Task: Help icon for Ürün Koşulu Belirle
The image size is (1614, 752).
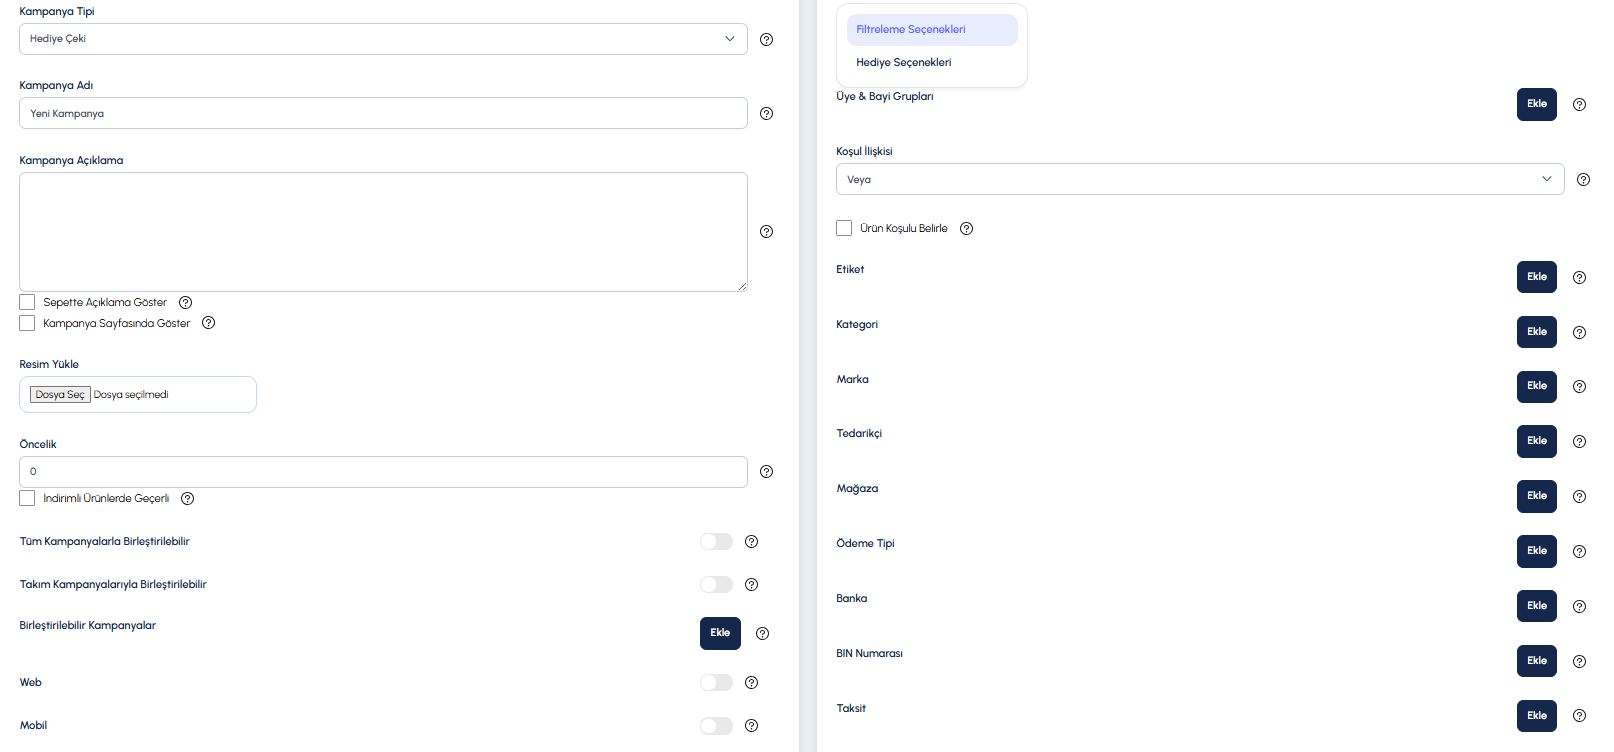Action: pyautogui.click(x=966, y=228)
